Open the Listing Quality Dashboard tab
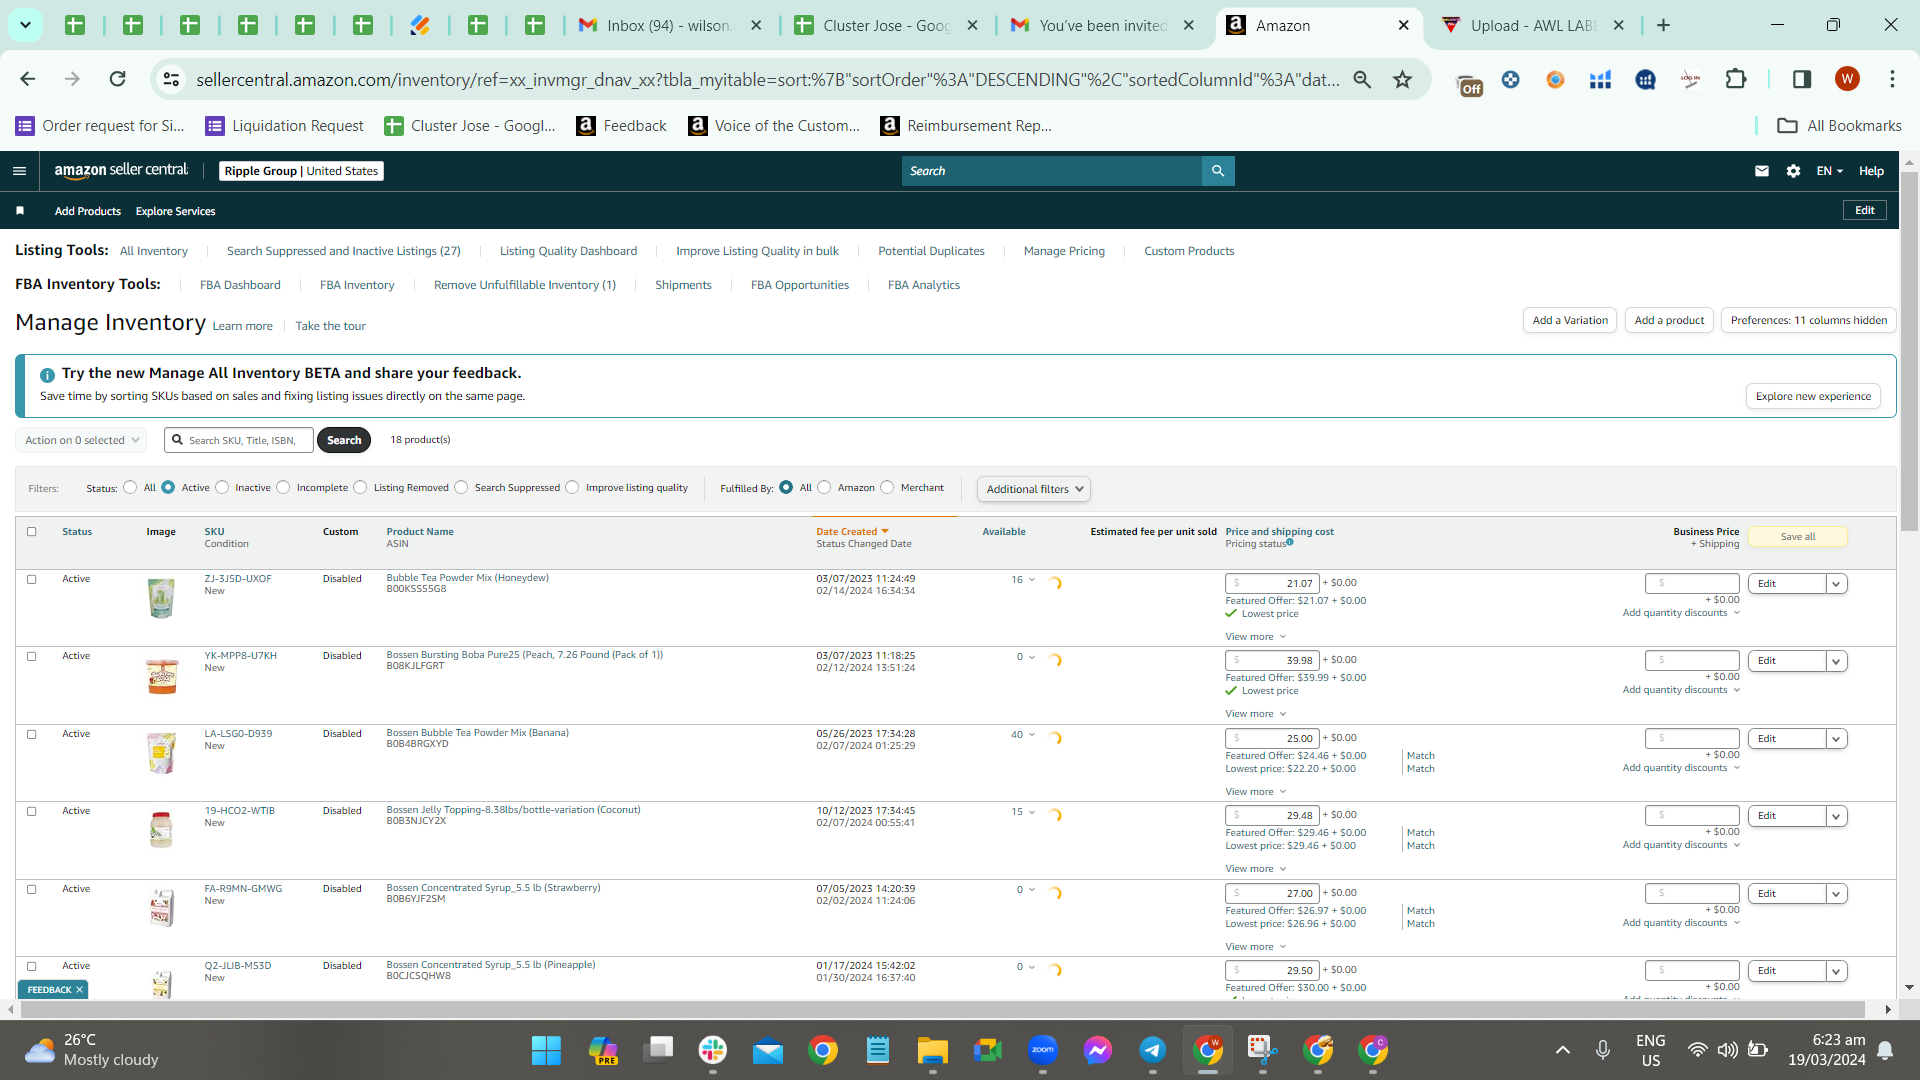Screen dimensions: 1920x1080 coord(568,251)
